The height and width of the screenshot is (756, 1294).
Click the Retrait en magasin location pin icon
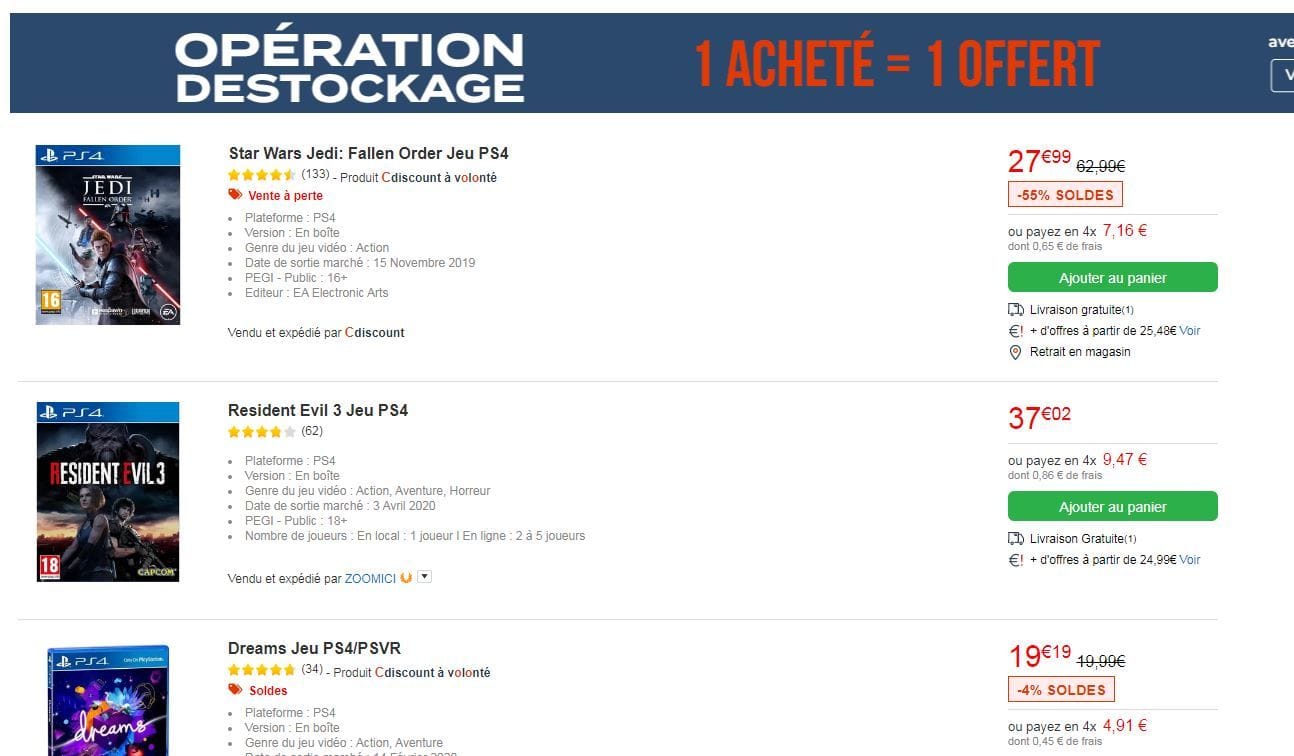pos(1016,352)
